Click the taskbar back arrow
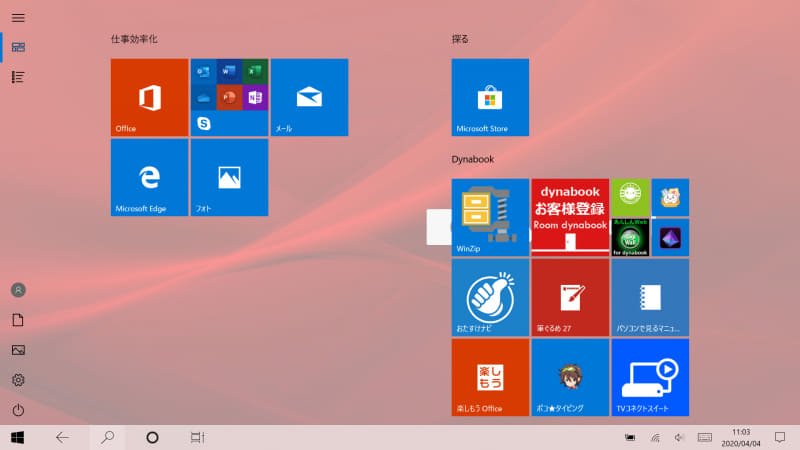Viewport: 800px width, 450px height. [x=62, y=438]
